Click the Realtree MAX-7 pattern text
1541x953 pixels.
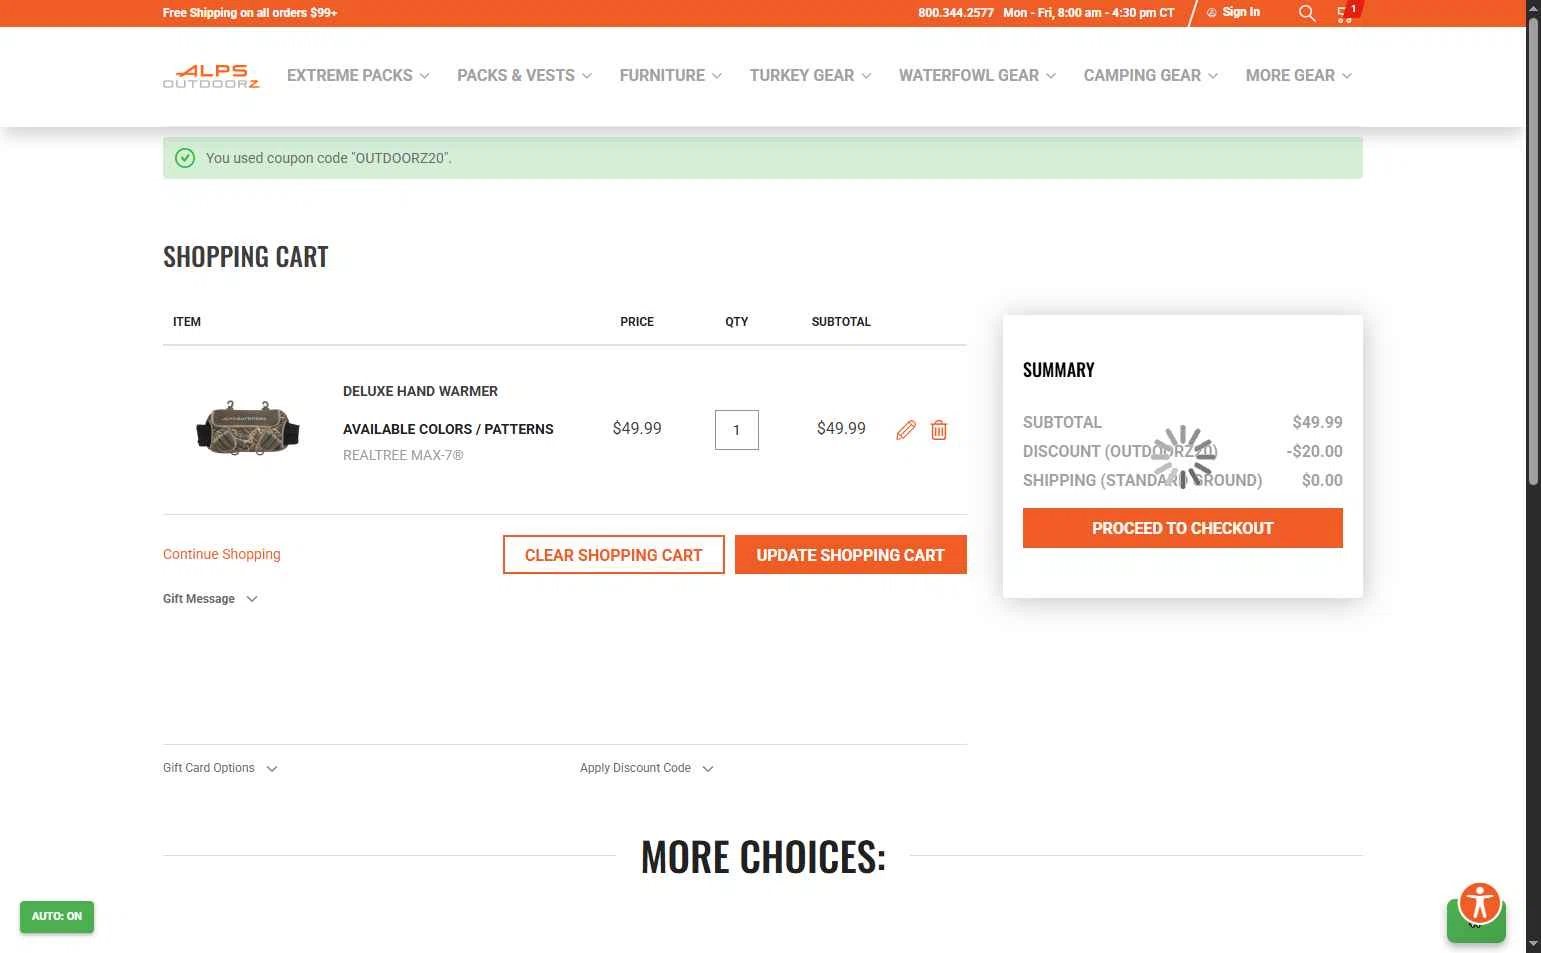pos(403,455)
